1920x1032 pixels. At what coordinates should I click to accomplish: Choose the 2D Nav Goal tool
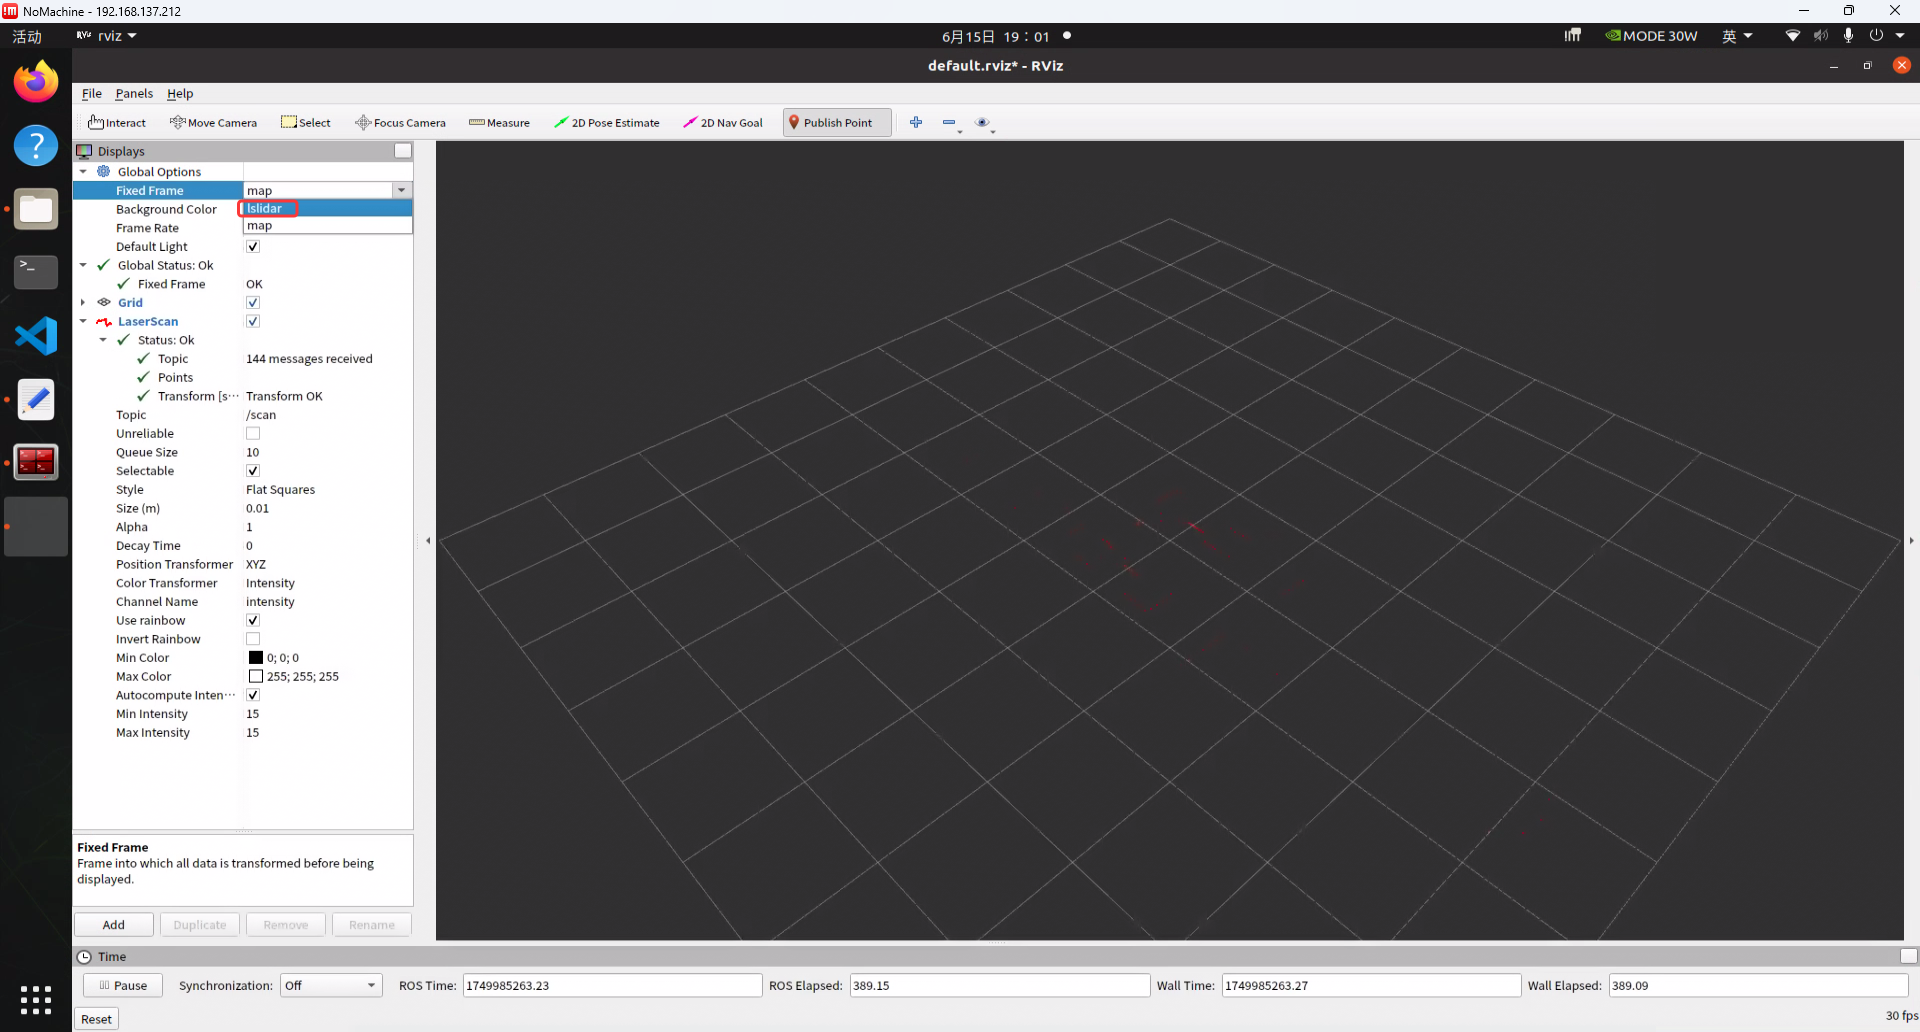[x=722, y=122]
